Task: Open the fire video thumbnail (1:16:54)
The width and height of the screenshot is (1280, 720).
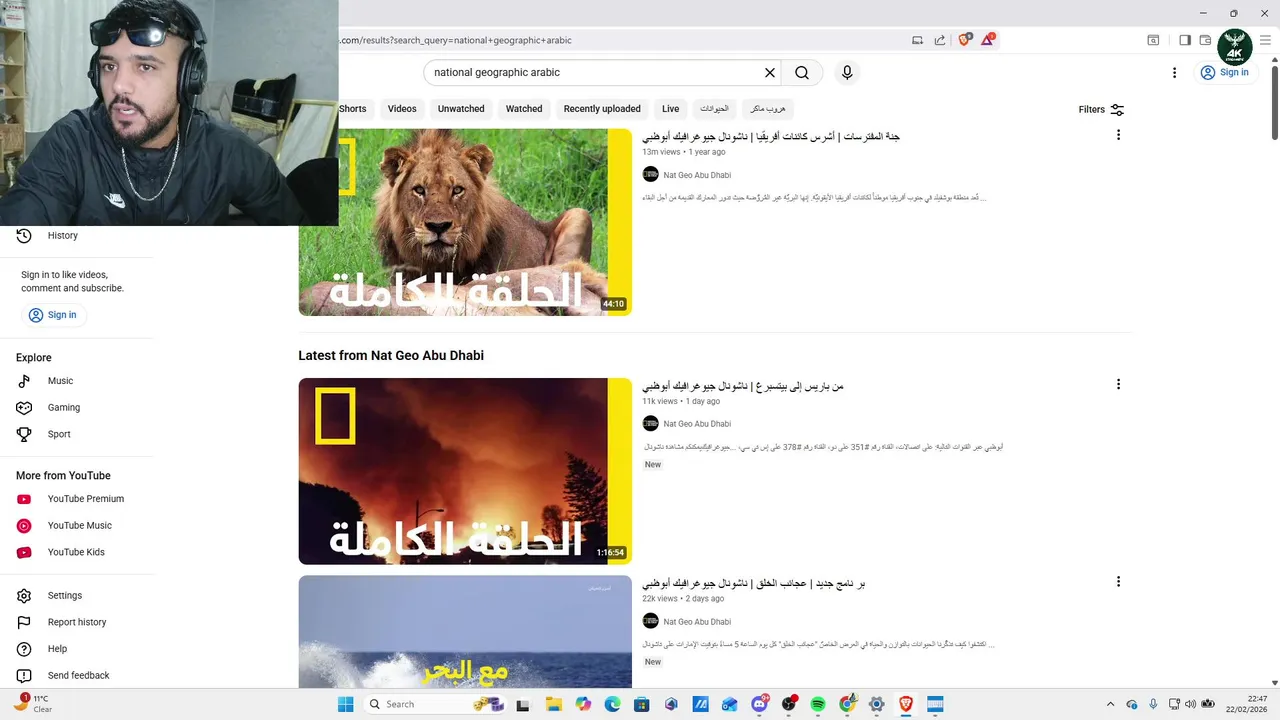Action: 465,471
